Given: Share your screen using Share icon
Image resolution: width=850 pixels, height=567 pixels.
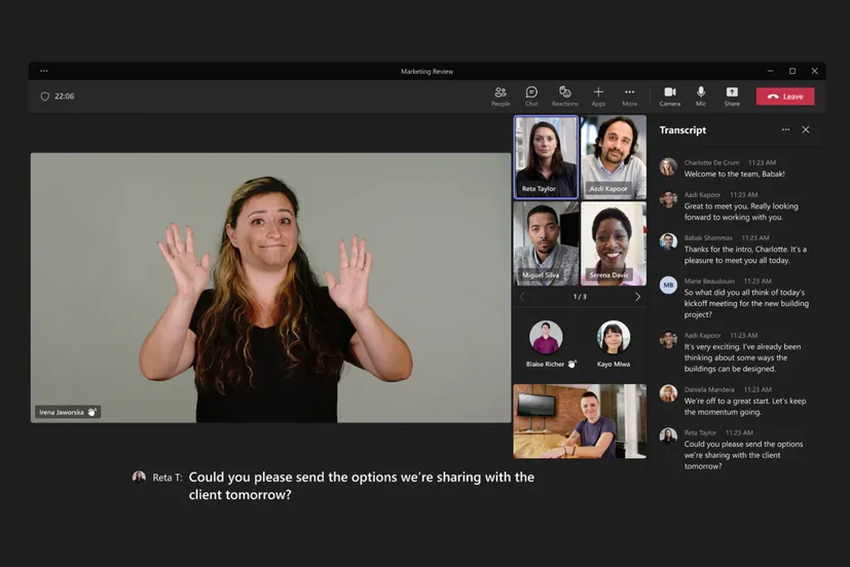Looking at the screenshot, I should (x=732, y=95).
